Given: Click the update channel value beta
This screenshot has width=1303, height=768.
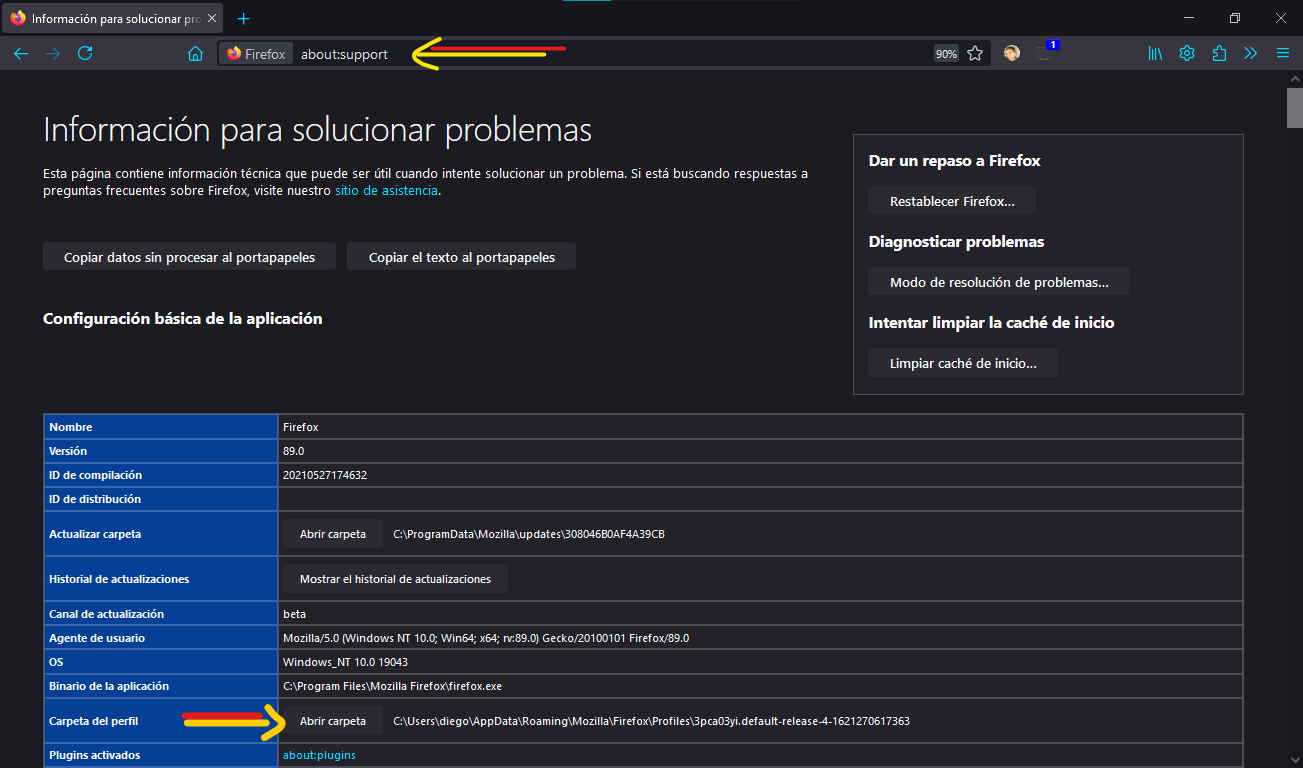Looking at the screenshot, I should 295,614.
